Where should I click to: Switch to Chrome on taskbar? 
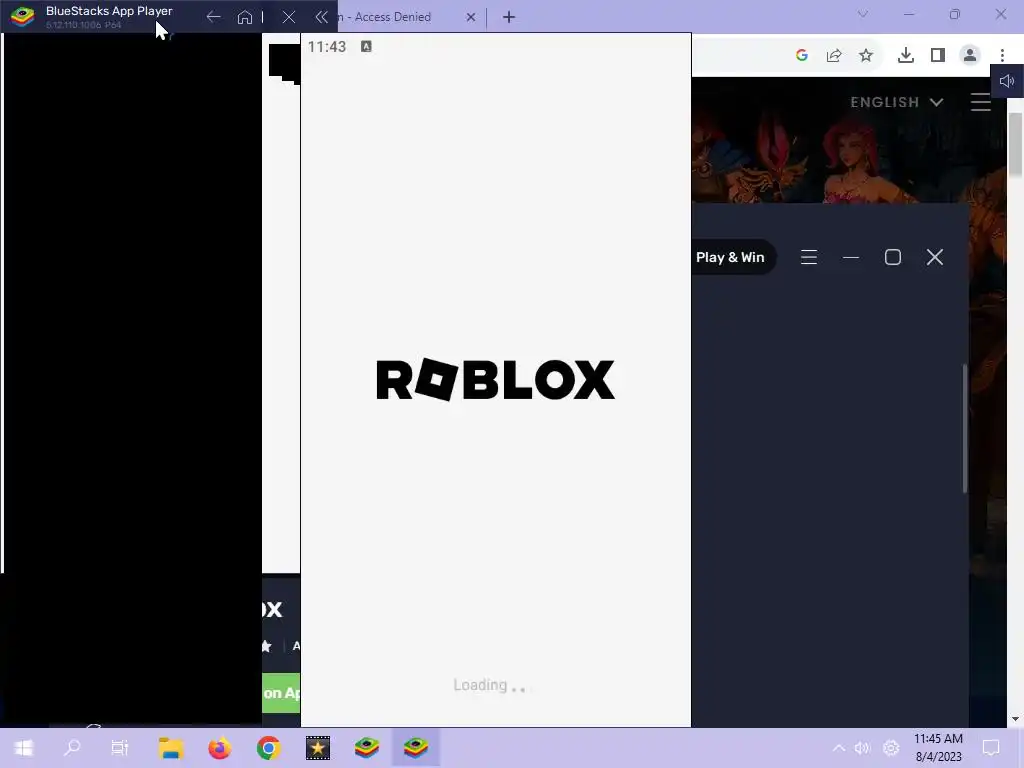coord(268,748)
